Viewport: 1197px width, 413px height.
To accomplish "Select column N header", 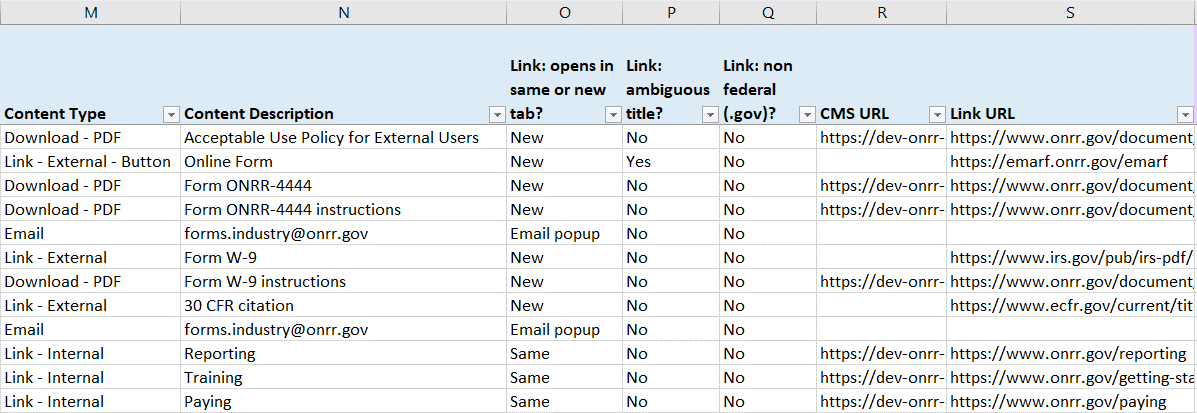I will [x=343, y=12].
